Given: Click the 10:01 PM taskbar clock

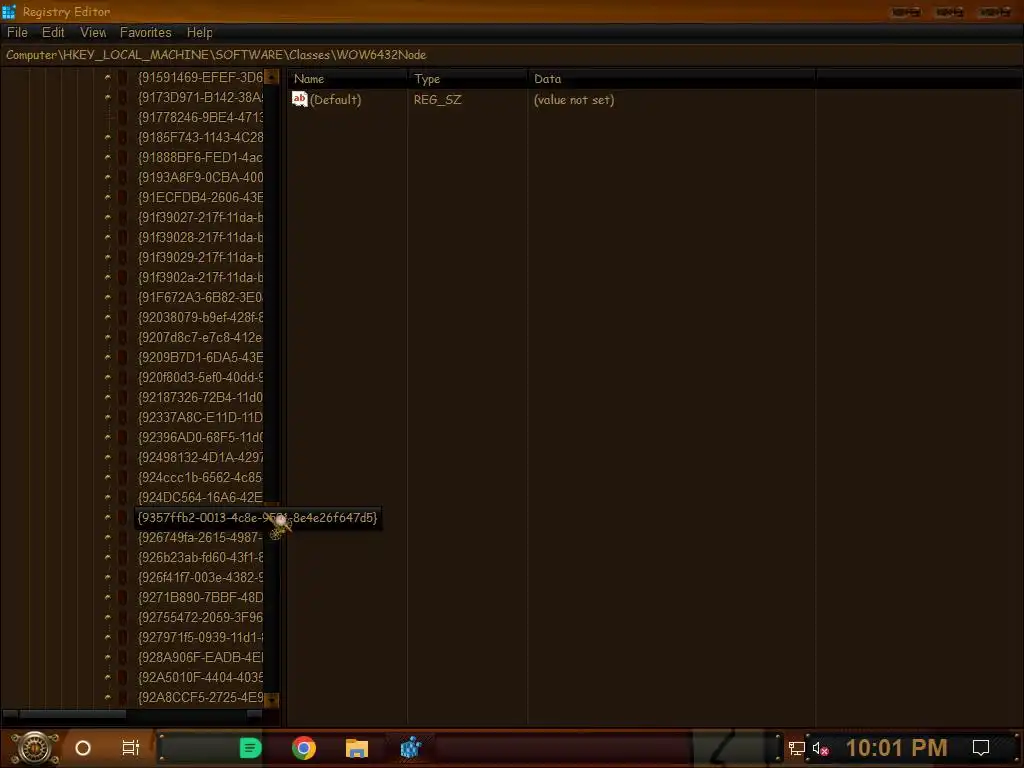Looking at the screenshot, I should click(x=896, y=748).
